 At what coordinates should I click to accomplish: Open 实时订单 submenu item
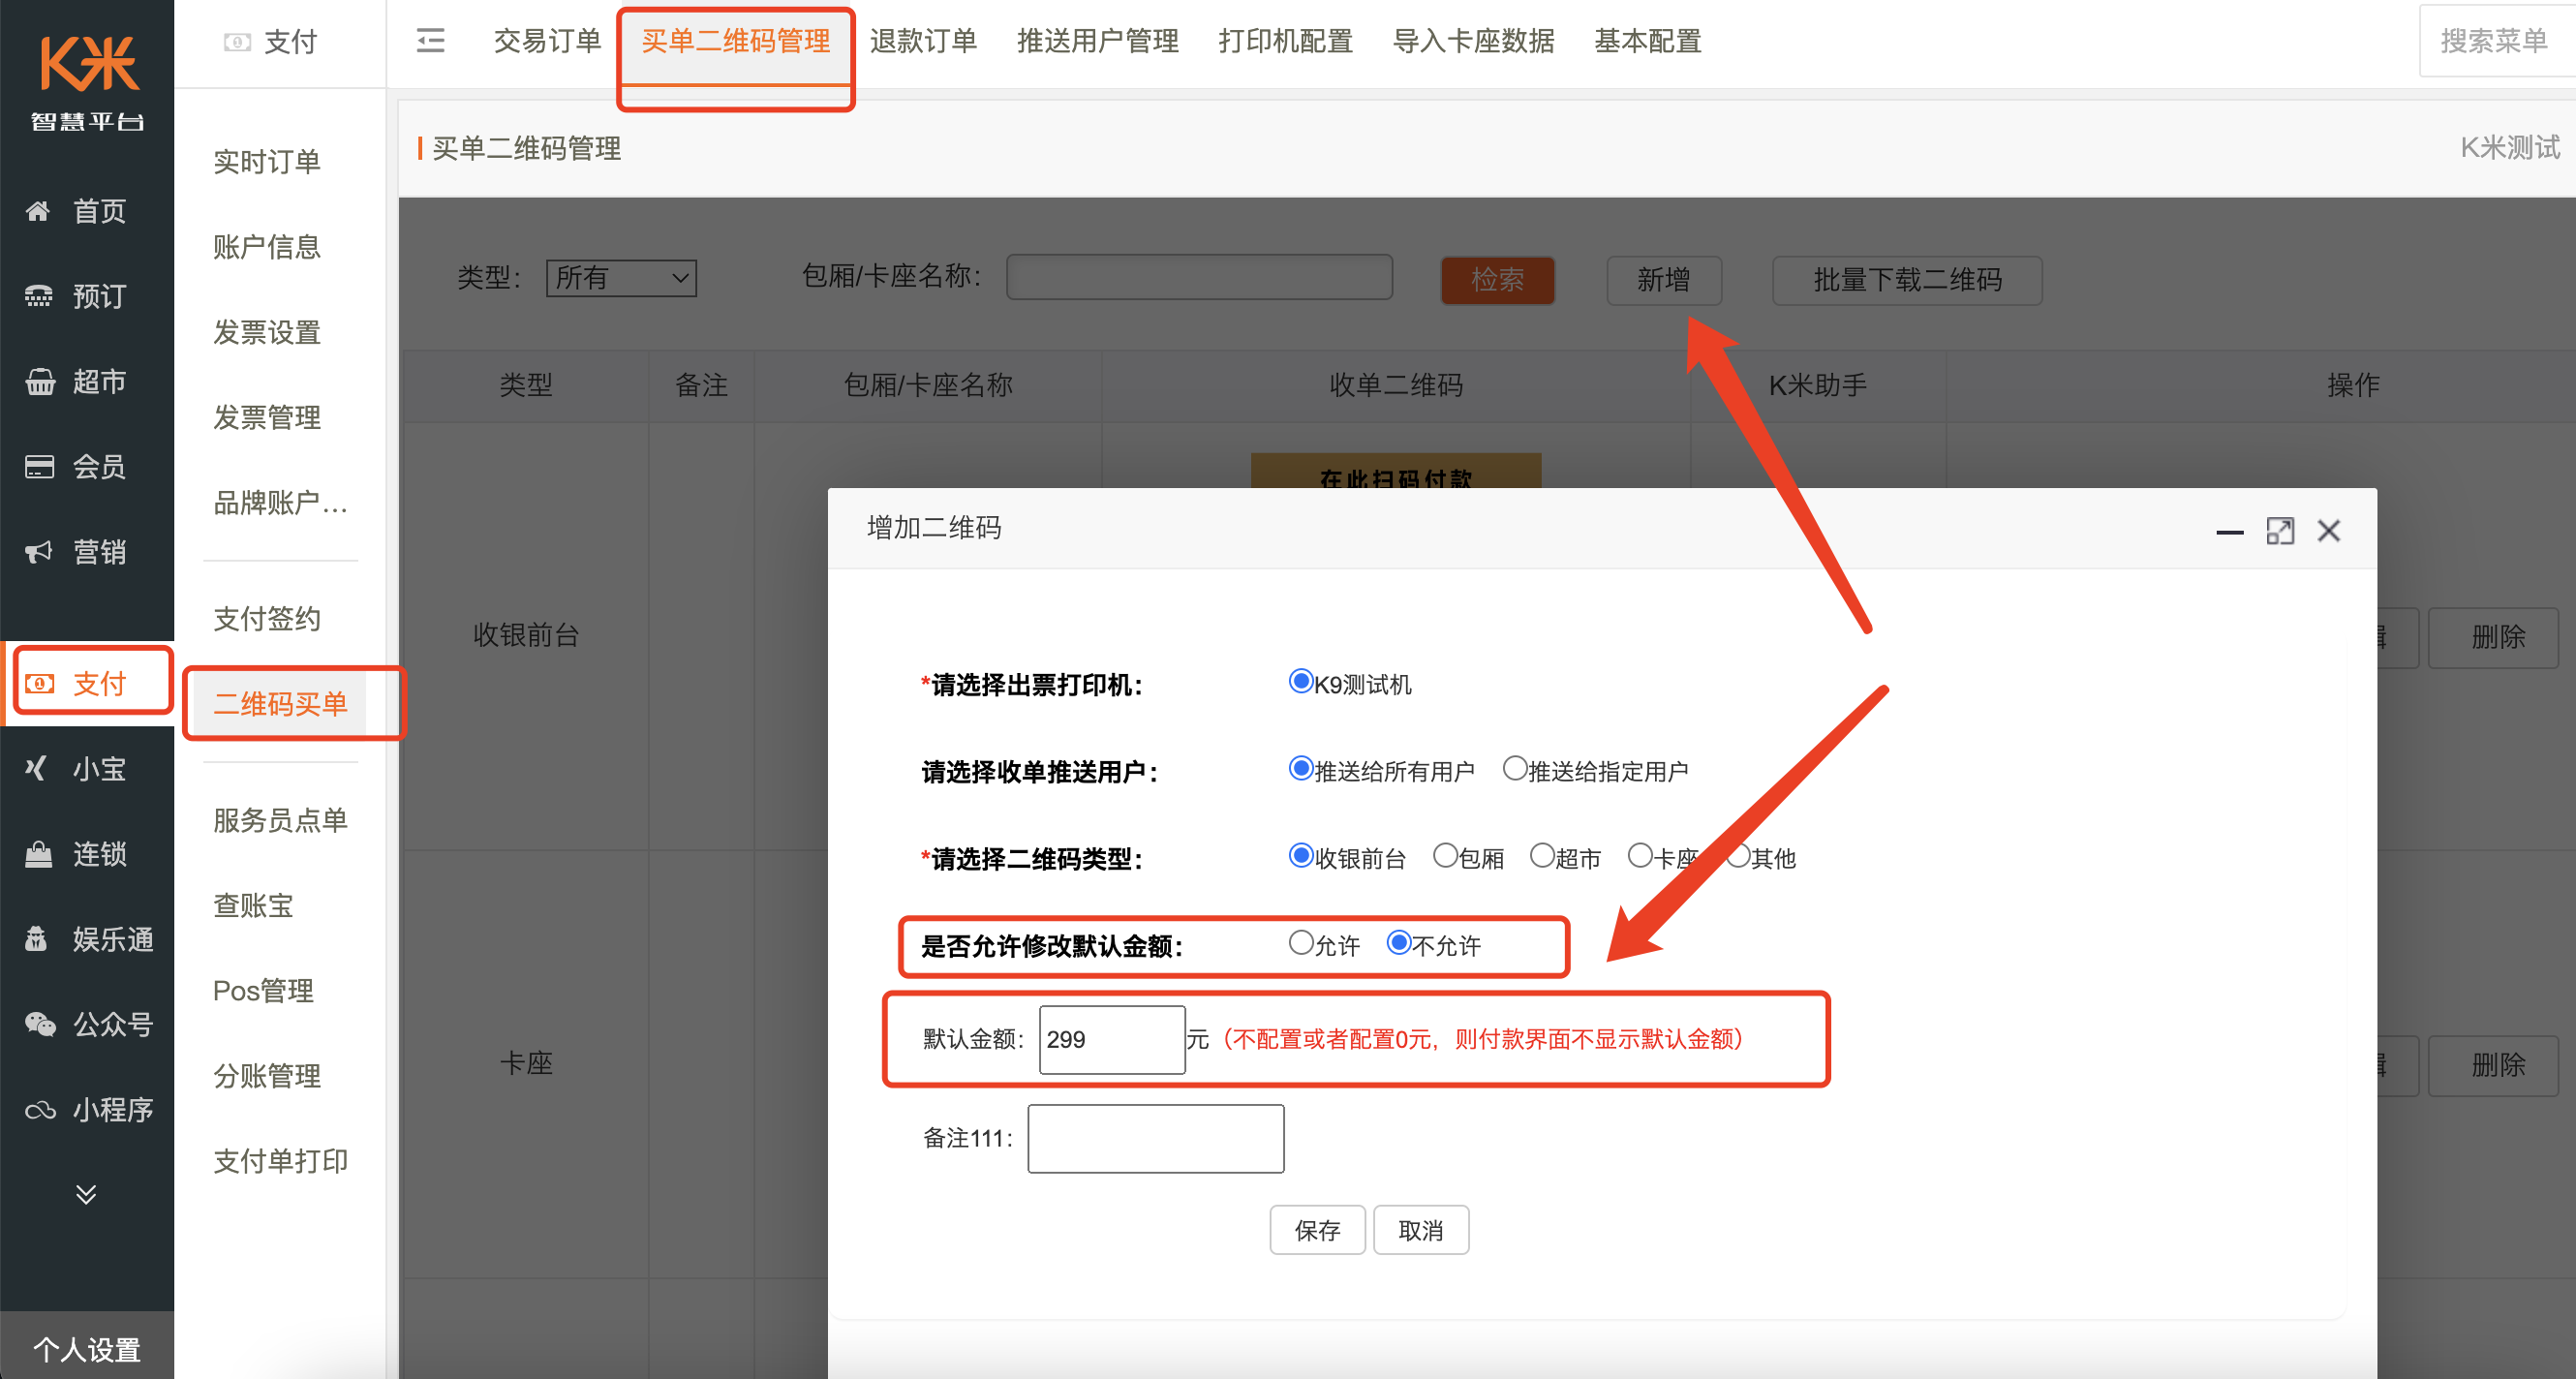pyautogui.click(x=267, y=161)
